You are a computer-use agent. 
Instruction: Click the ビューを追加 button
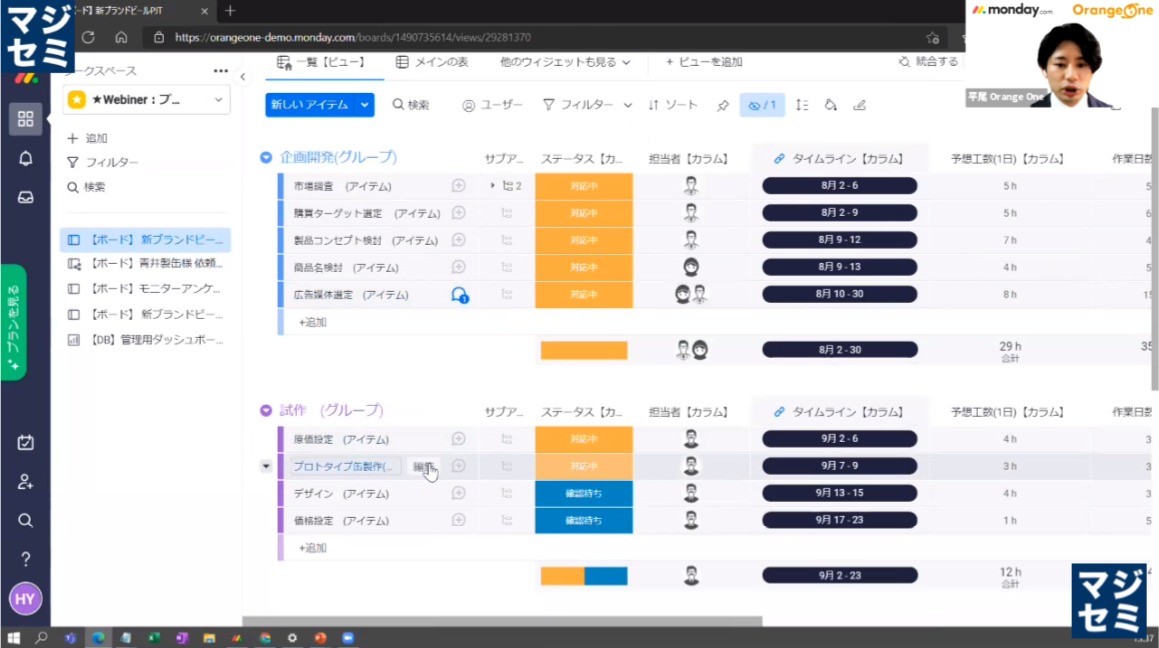pos(705,62)
